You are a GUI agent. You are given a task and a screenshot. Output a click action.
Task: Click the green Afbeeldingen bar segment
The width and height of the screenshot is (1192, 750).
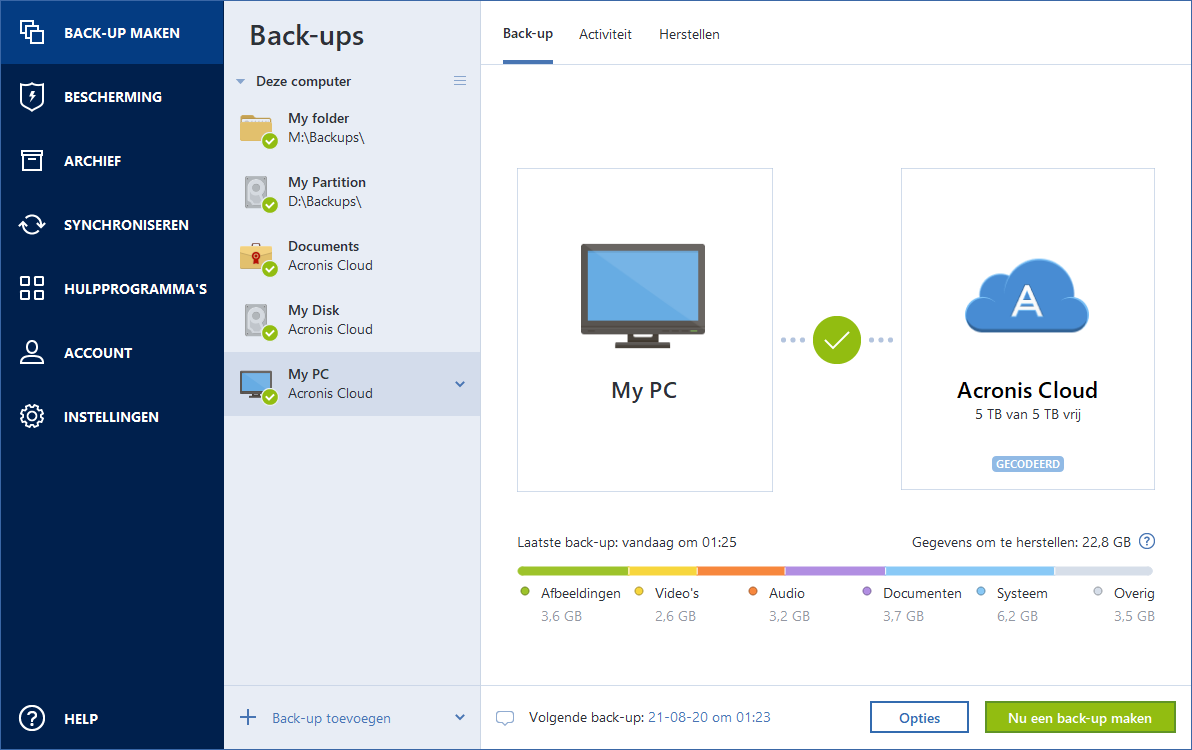573,571
